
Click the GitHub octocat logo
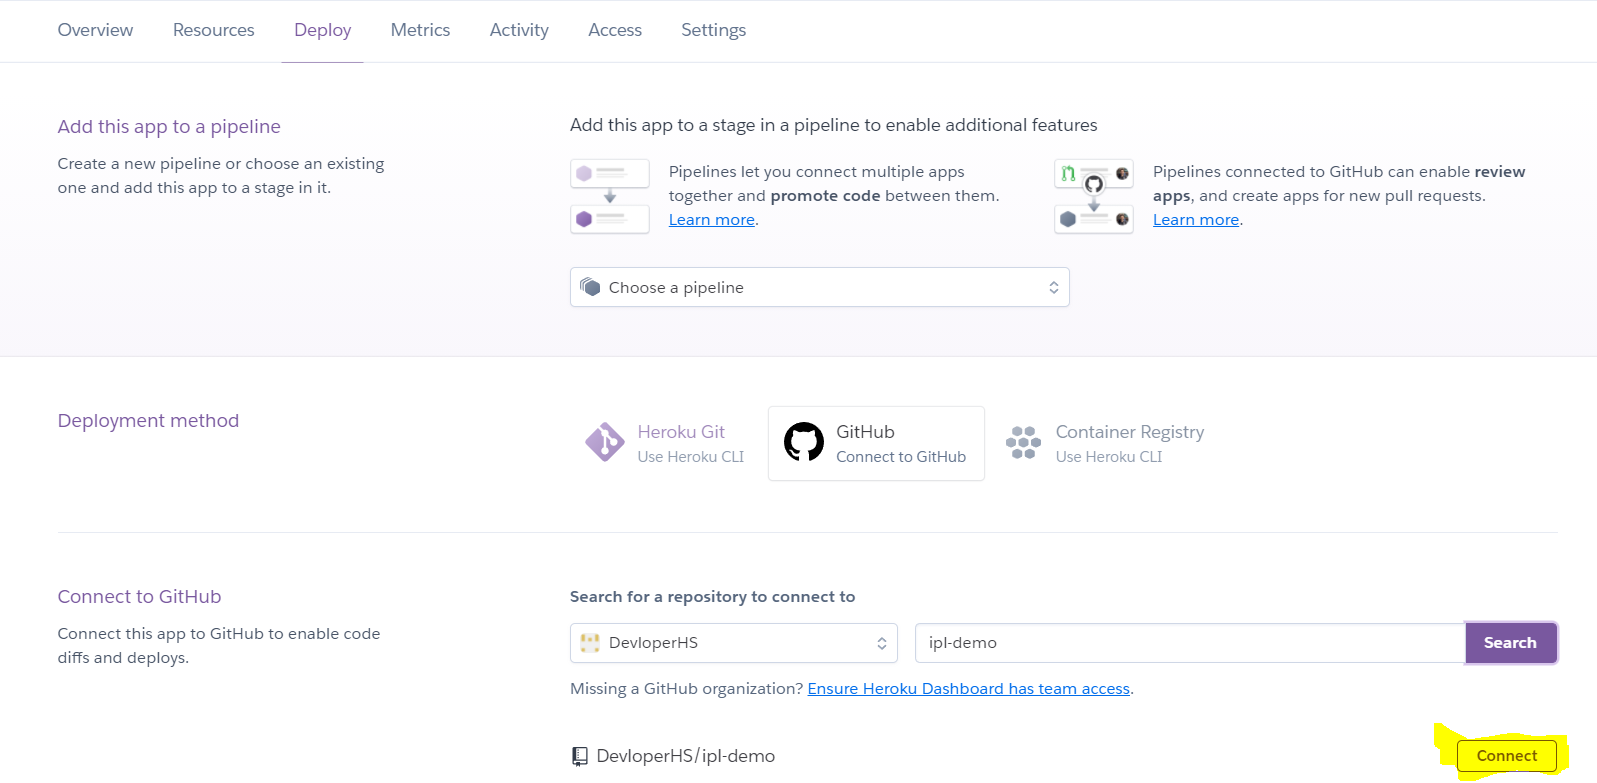pyautogui.click(x=803, y=442)
